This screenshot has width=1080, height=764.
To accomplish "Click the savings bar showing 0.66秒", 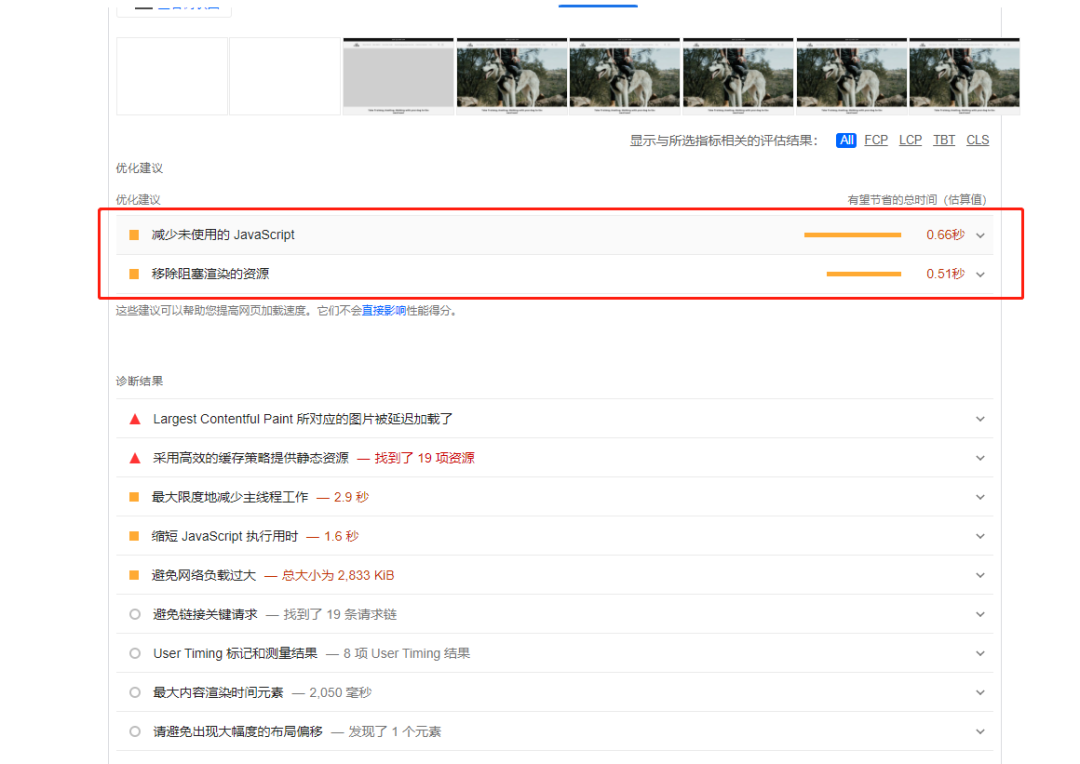I will click(x=852, y=234).
